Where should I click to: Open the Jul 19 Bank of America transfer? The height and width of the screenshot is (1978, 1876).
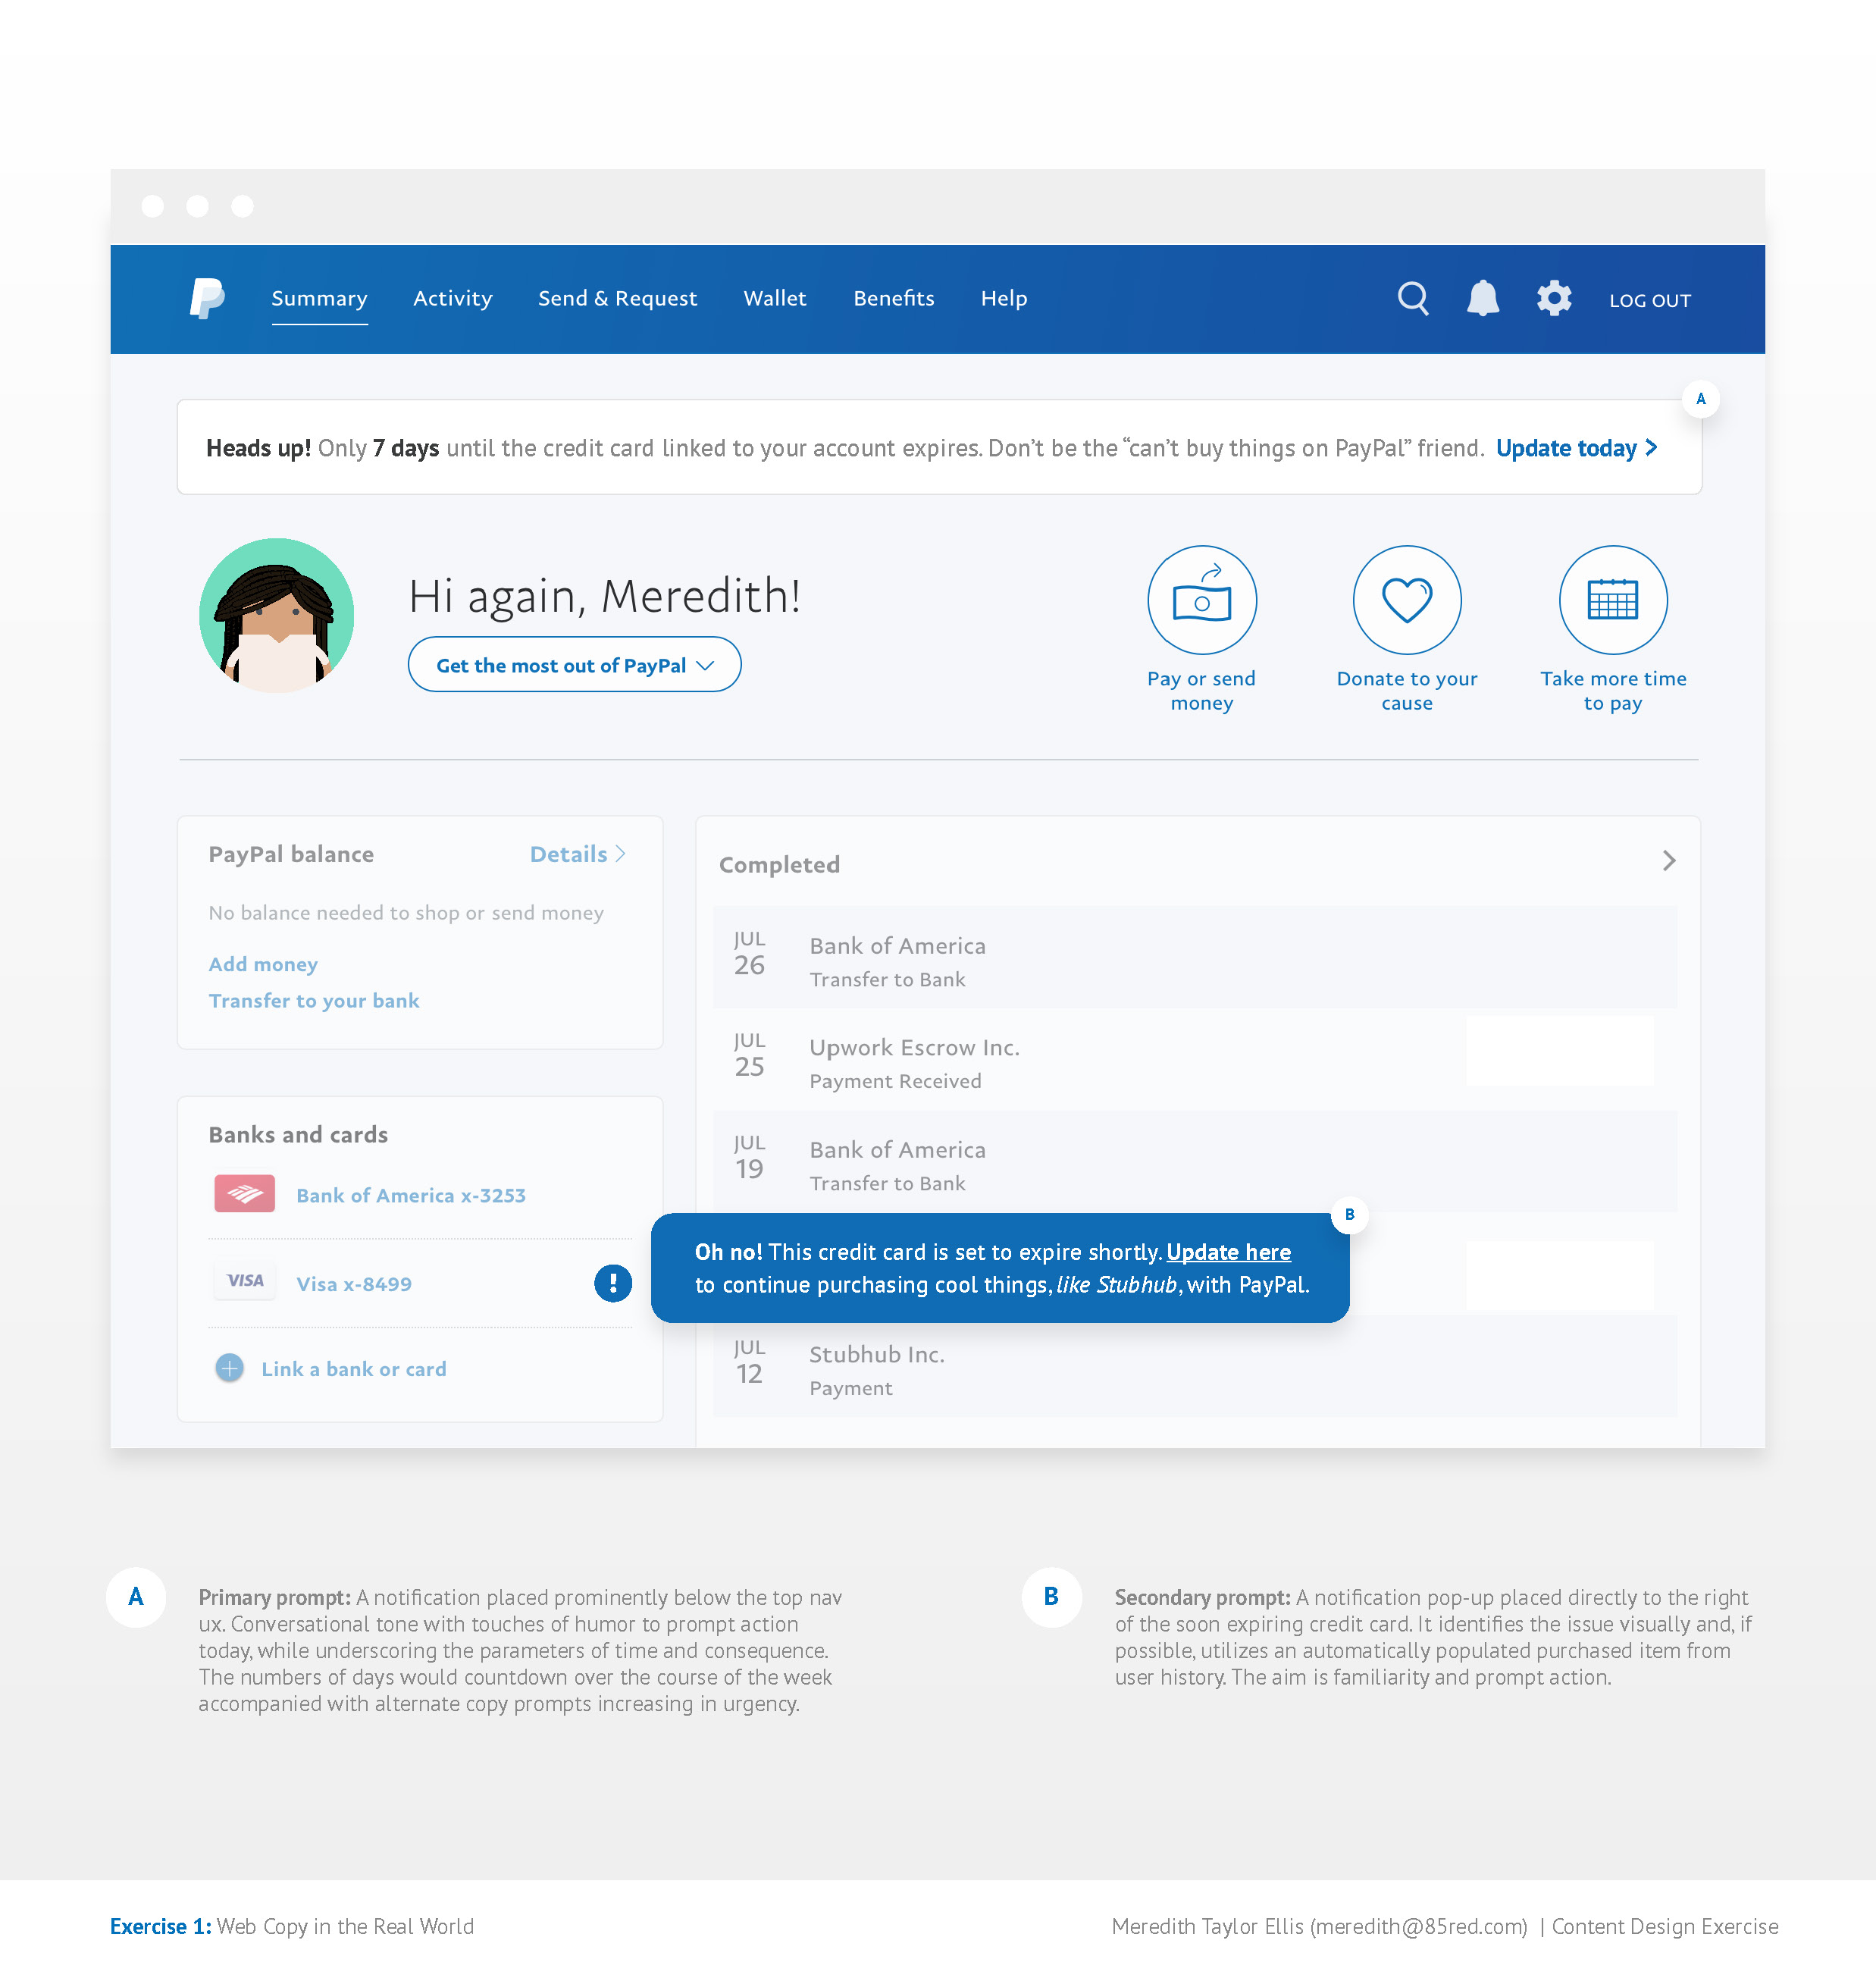click(x=1195, y=1162)
